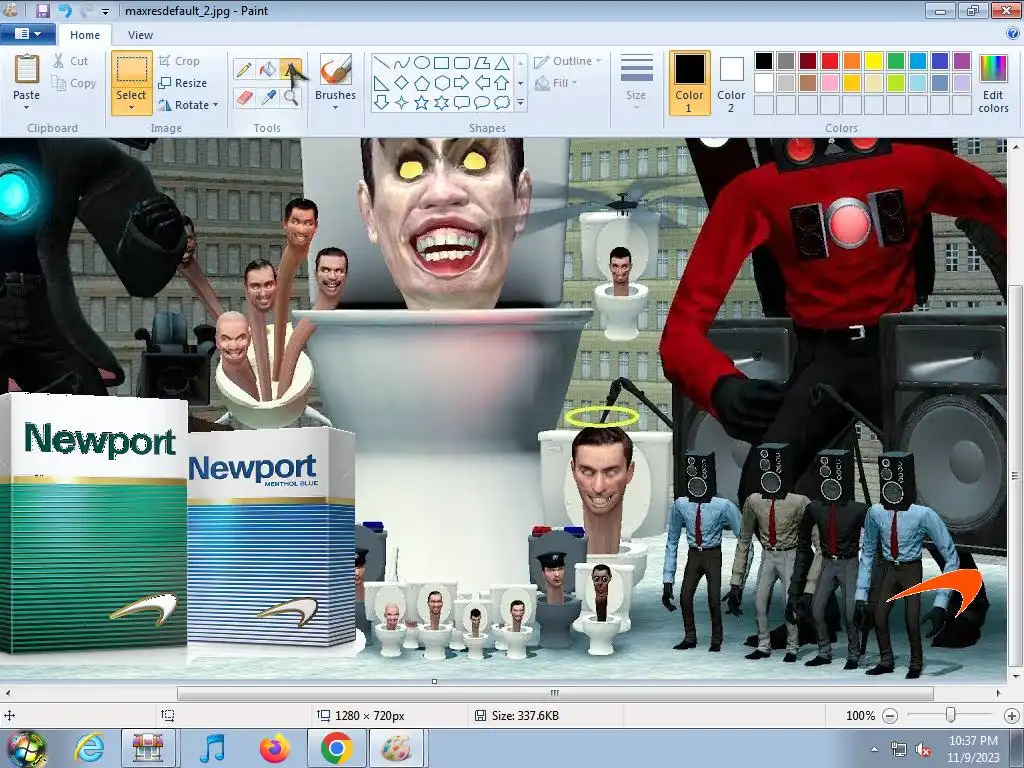Choose the Polygon shape

click(x=482, y=63)
